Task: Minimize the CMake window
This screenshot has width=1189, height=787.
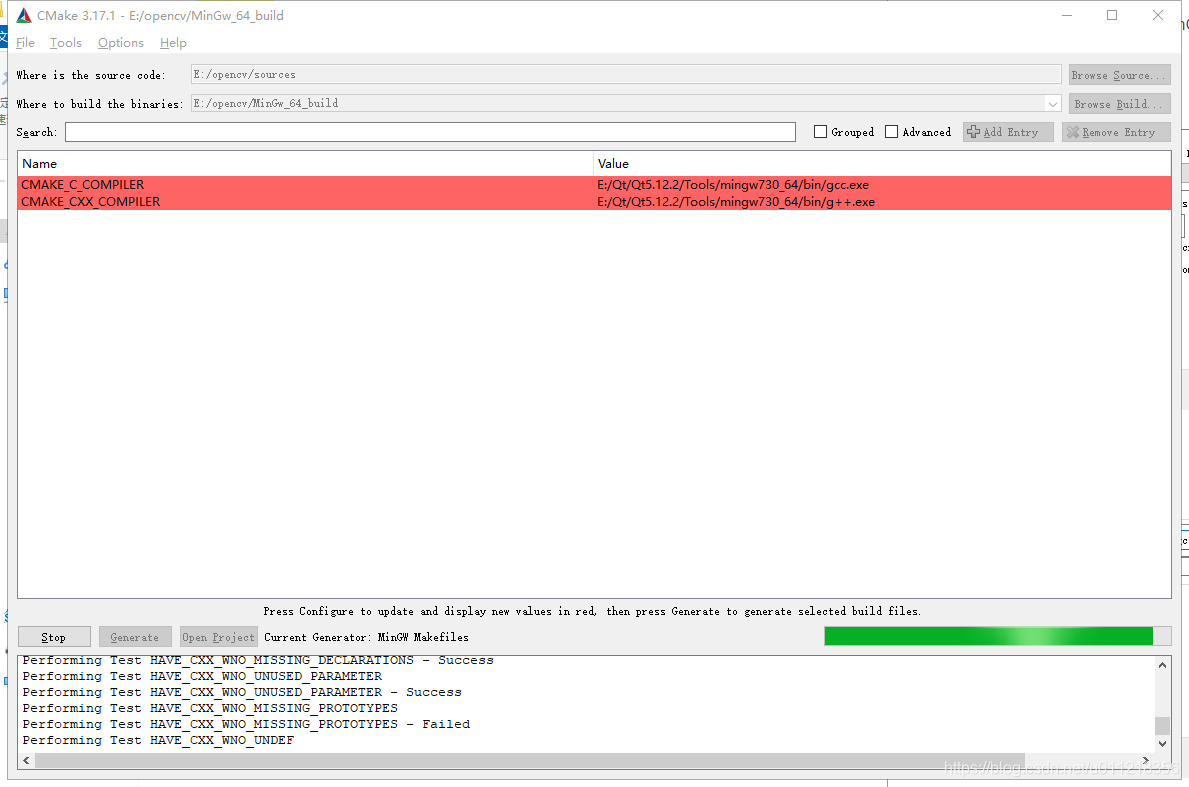Action: (x=1067, y=15)
